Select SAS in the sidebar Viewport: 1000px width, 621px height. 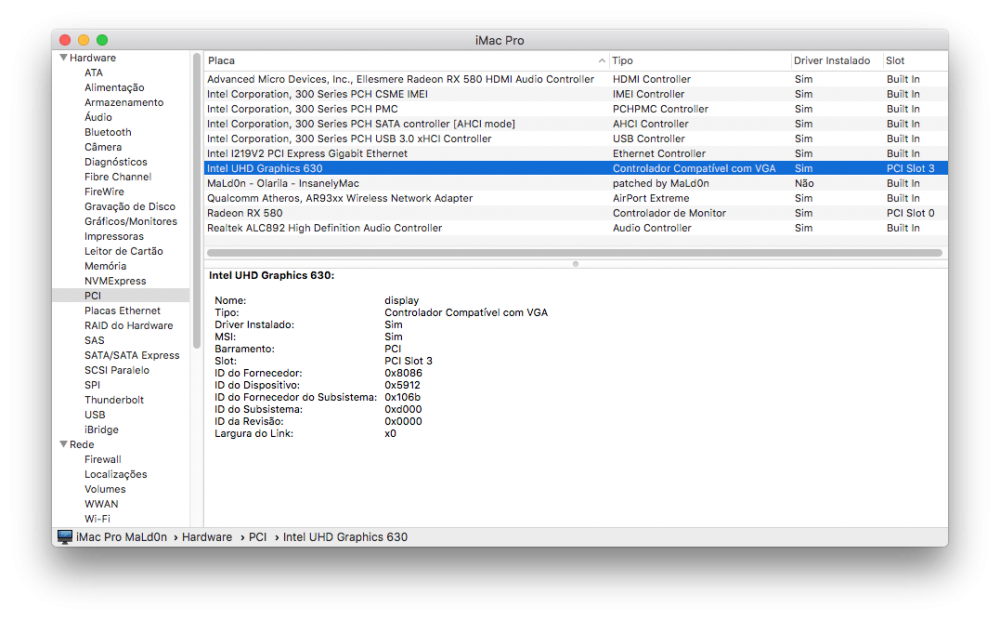pyautogui.click(x=94, y=340)
